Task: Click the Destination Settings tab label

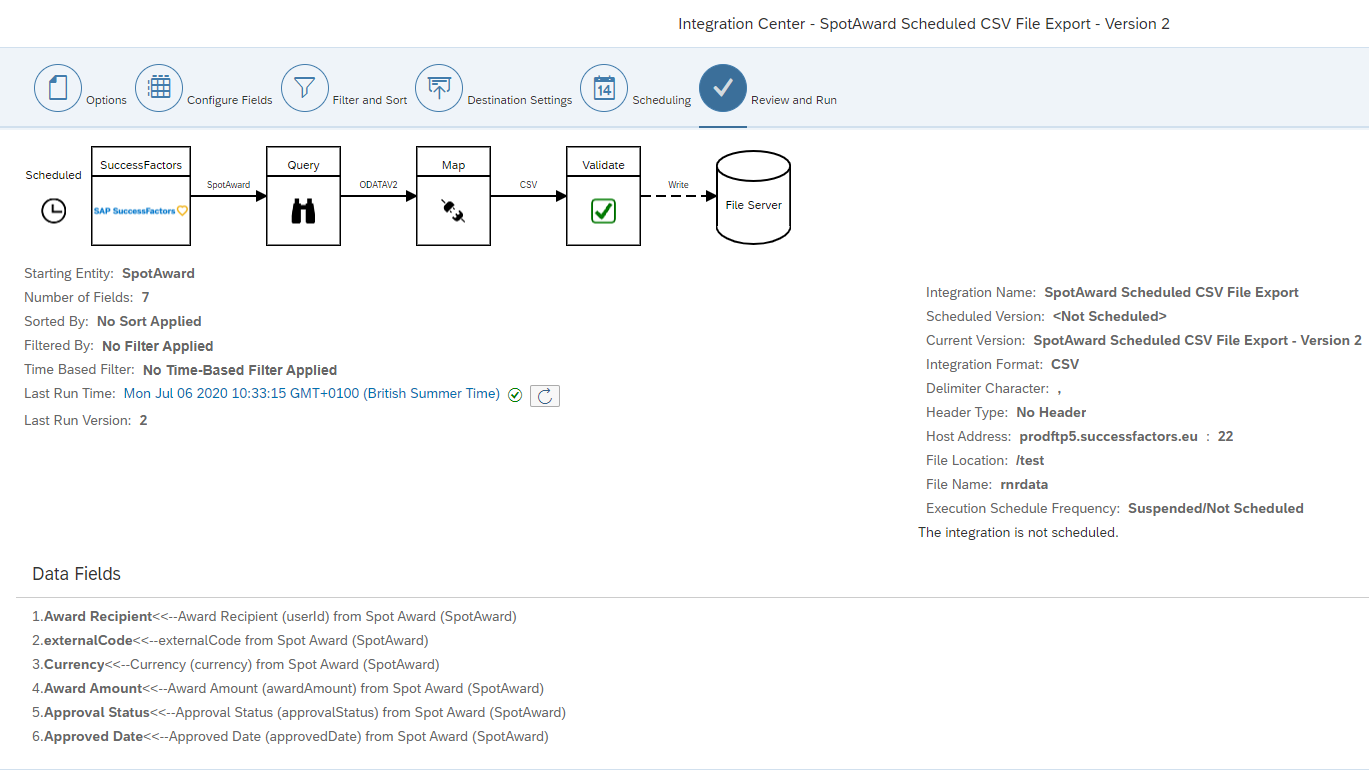Action: 520,100
